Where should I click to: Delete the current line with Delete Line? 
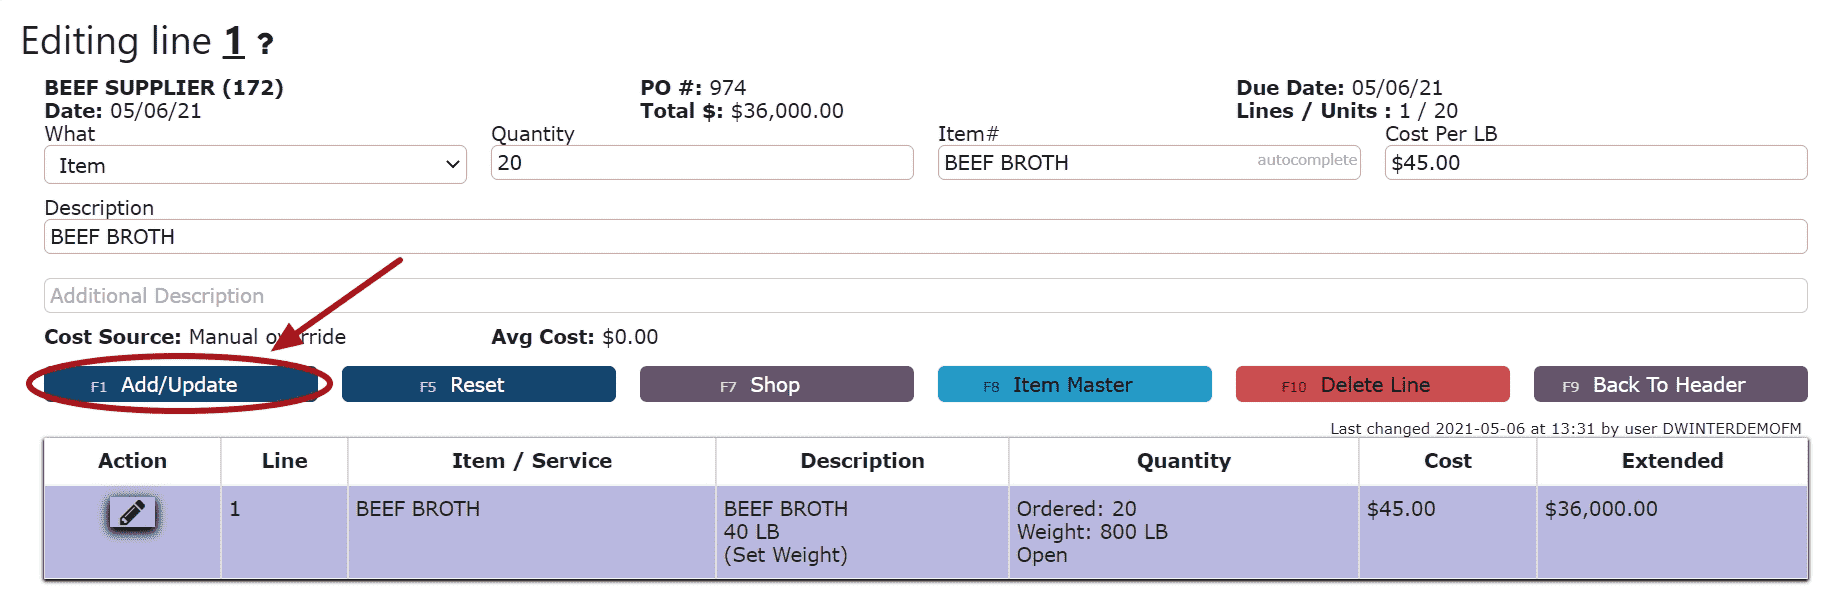click(1372, 385)
